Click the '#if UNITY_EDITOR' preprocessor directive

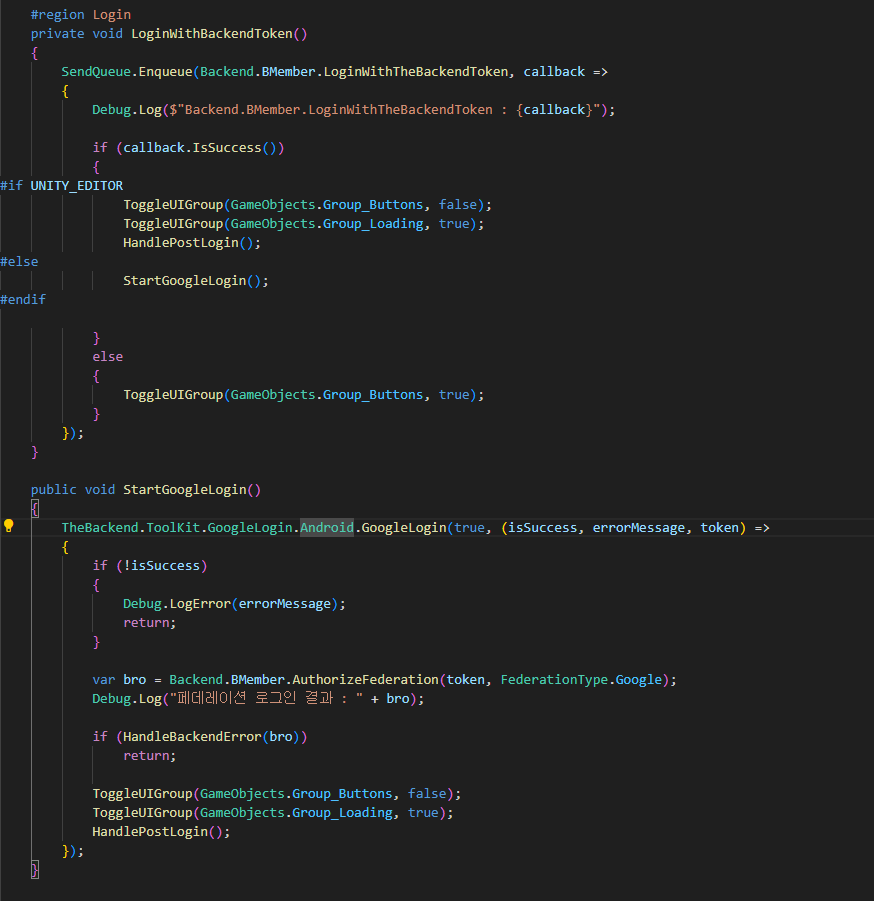point(61,186)
